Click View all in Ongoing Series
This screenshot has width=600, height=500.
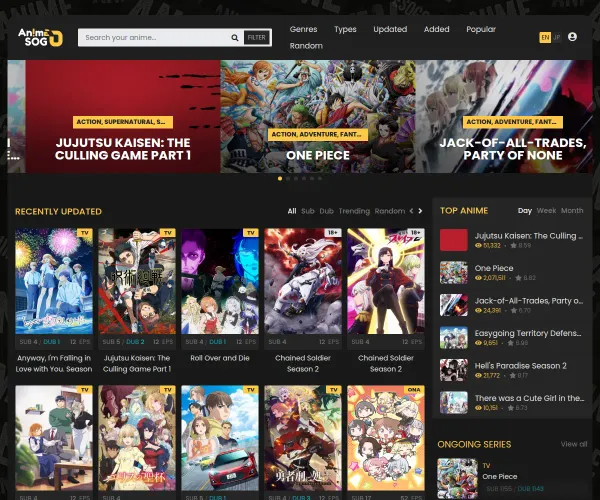tap(574, 444)
